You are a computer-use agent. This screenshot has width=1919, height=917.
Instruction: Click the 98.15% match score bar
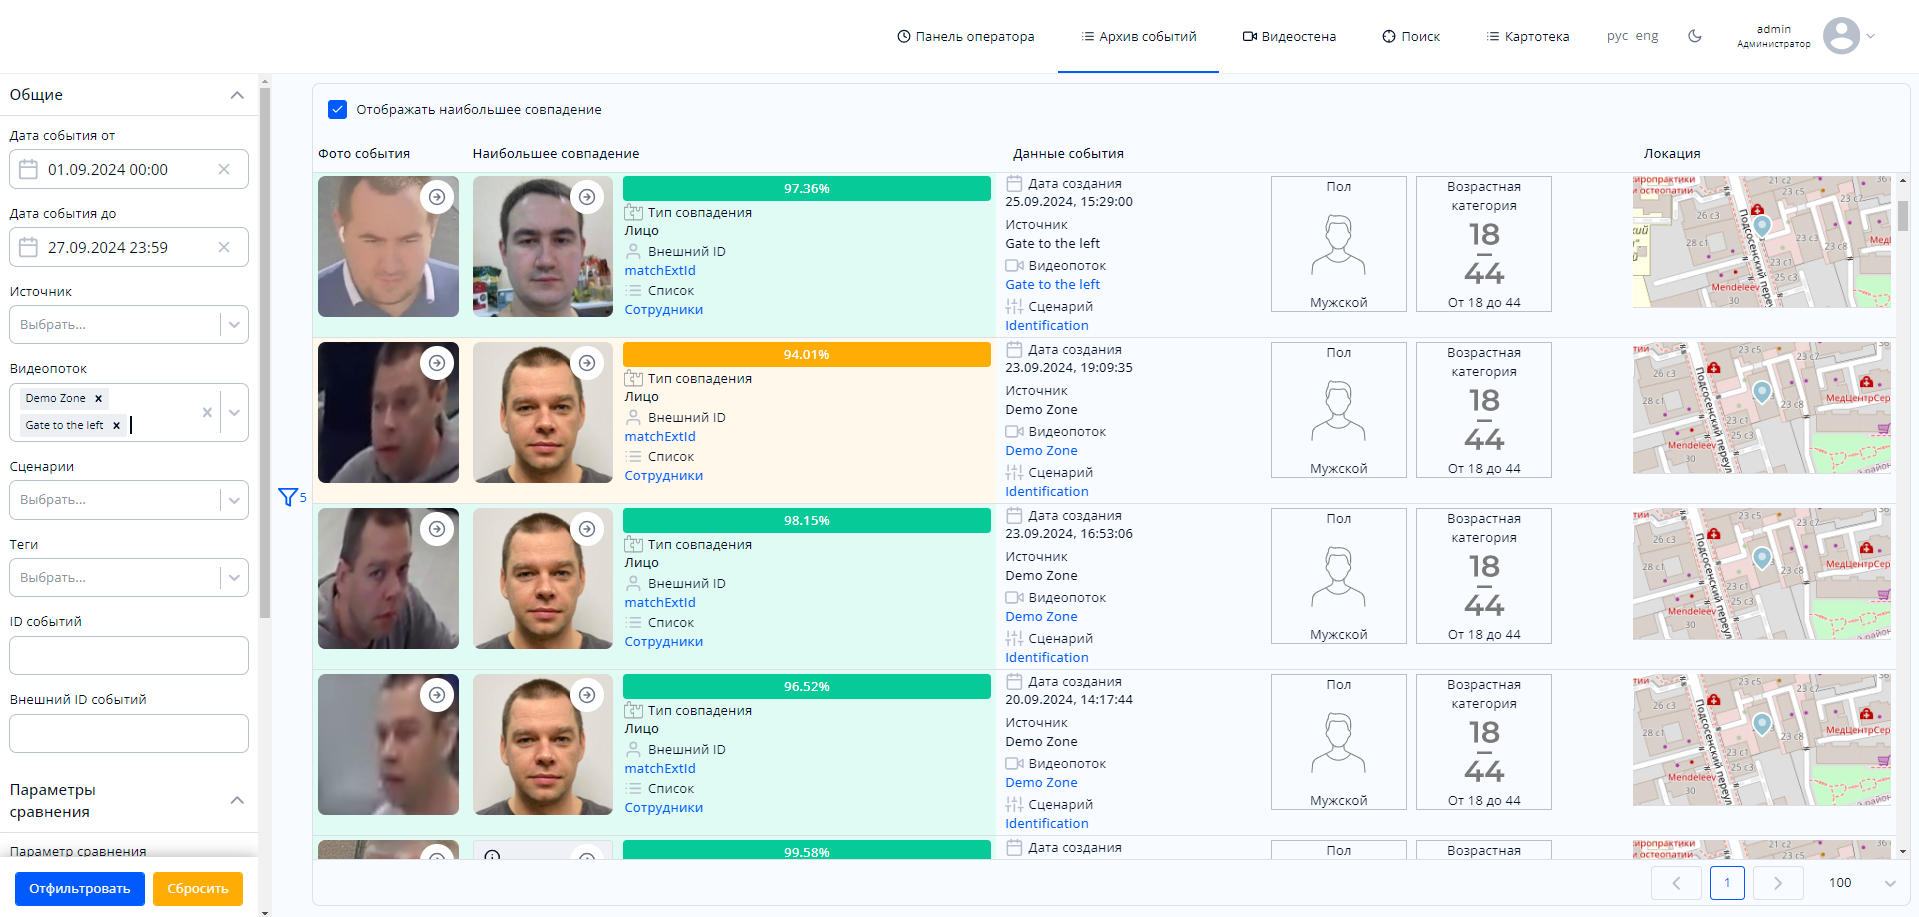tap(806, 520)
